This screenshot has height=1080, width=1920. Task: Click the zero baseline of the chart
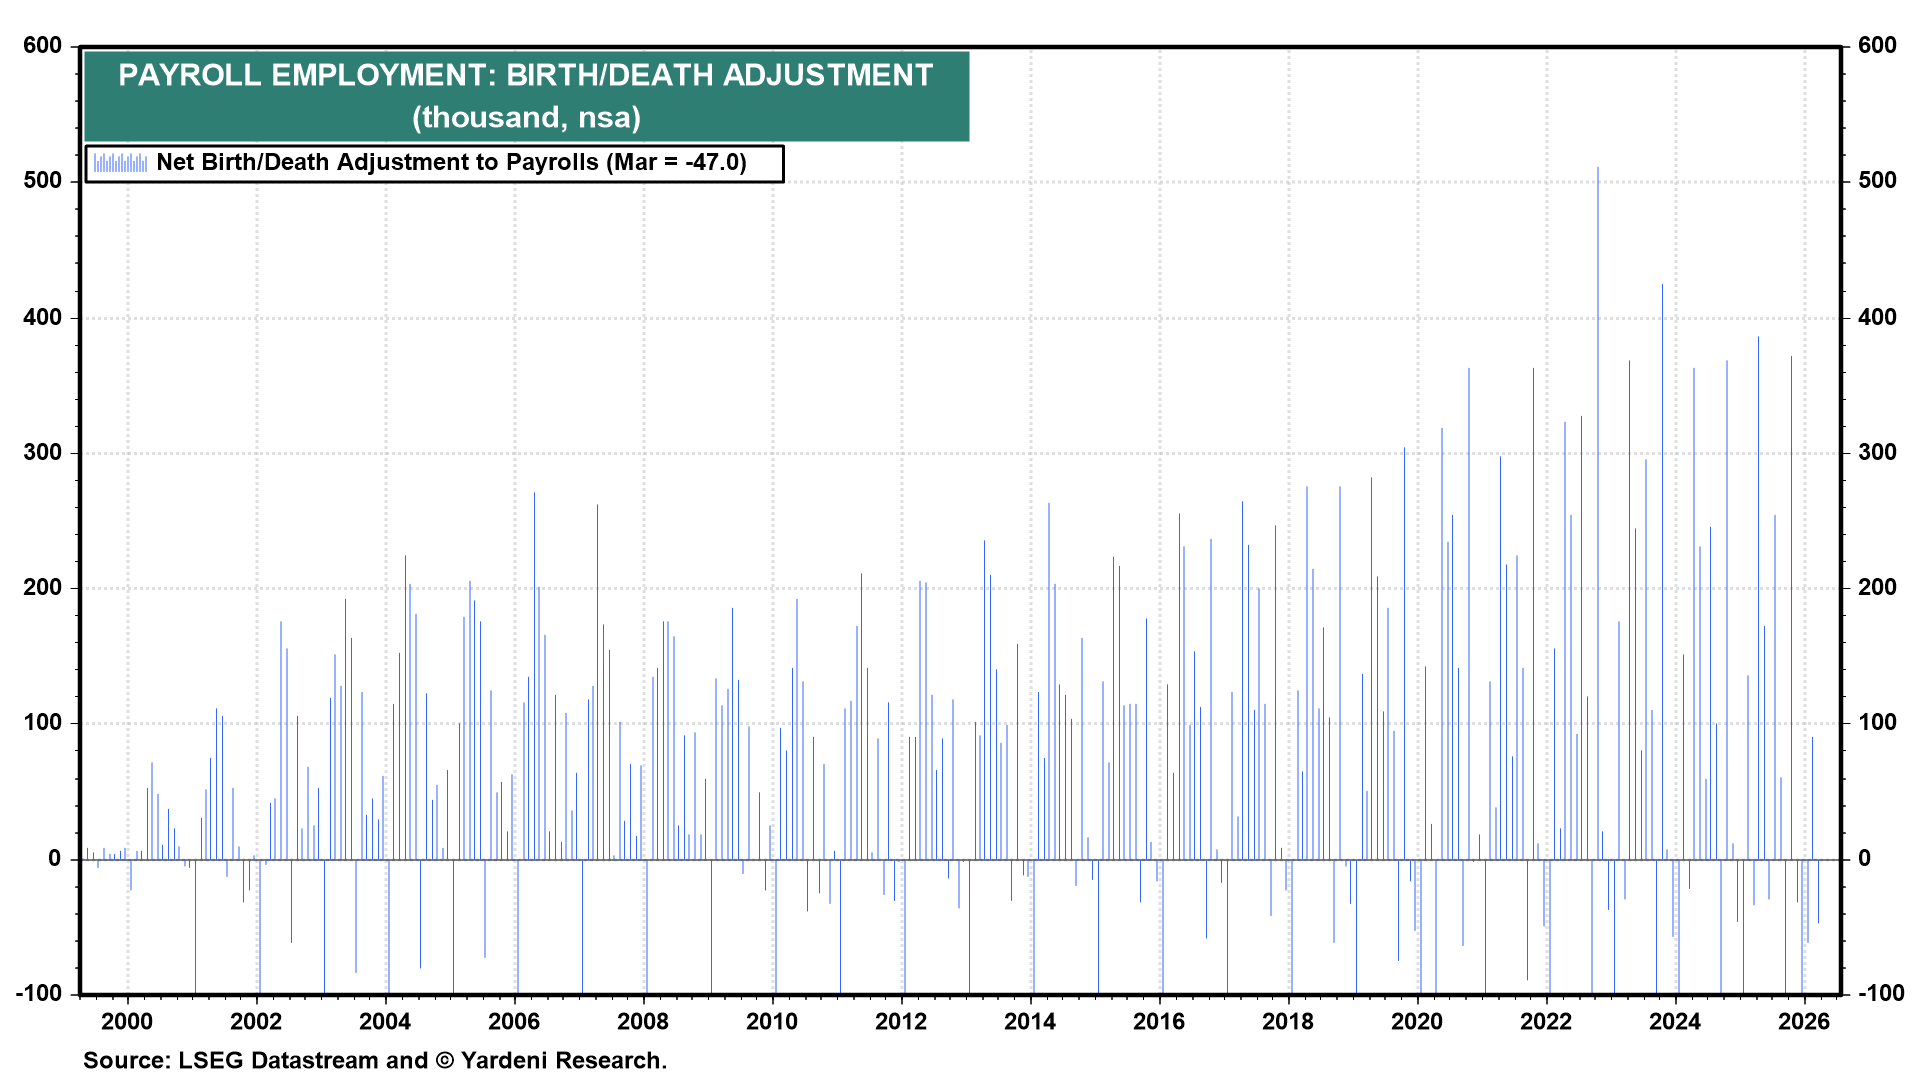tap(960, 858)
